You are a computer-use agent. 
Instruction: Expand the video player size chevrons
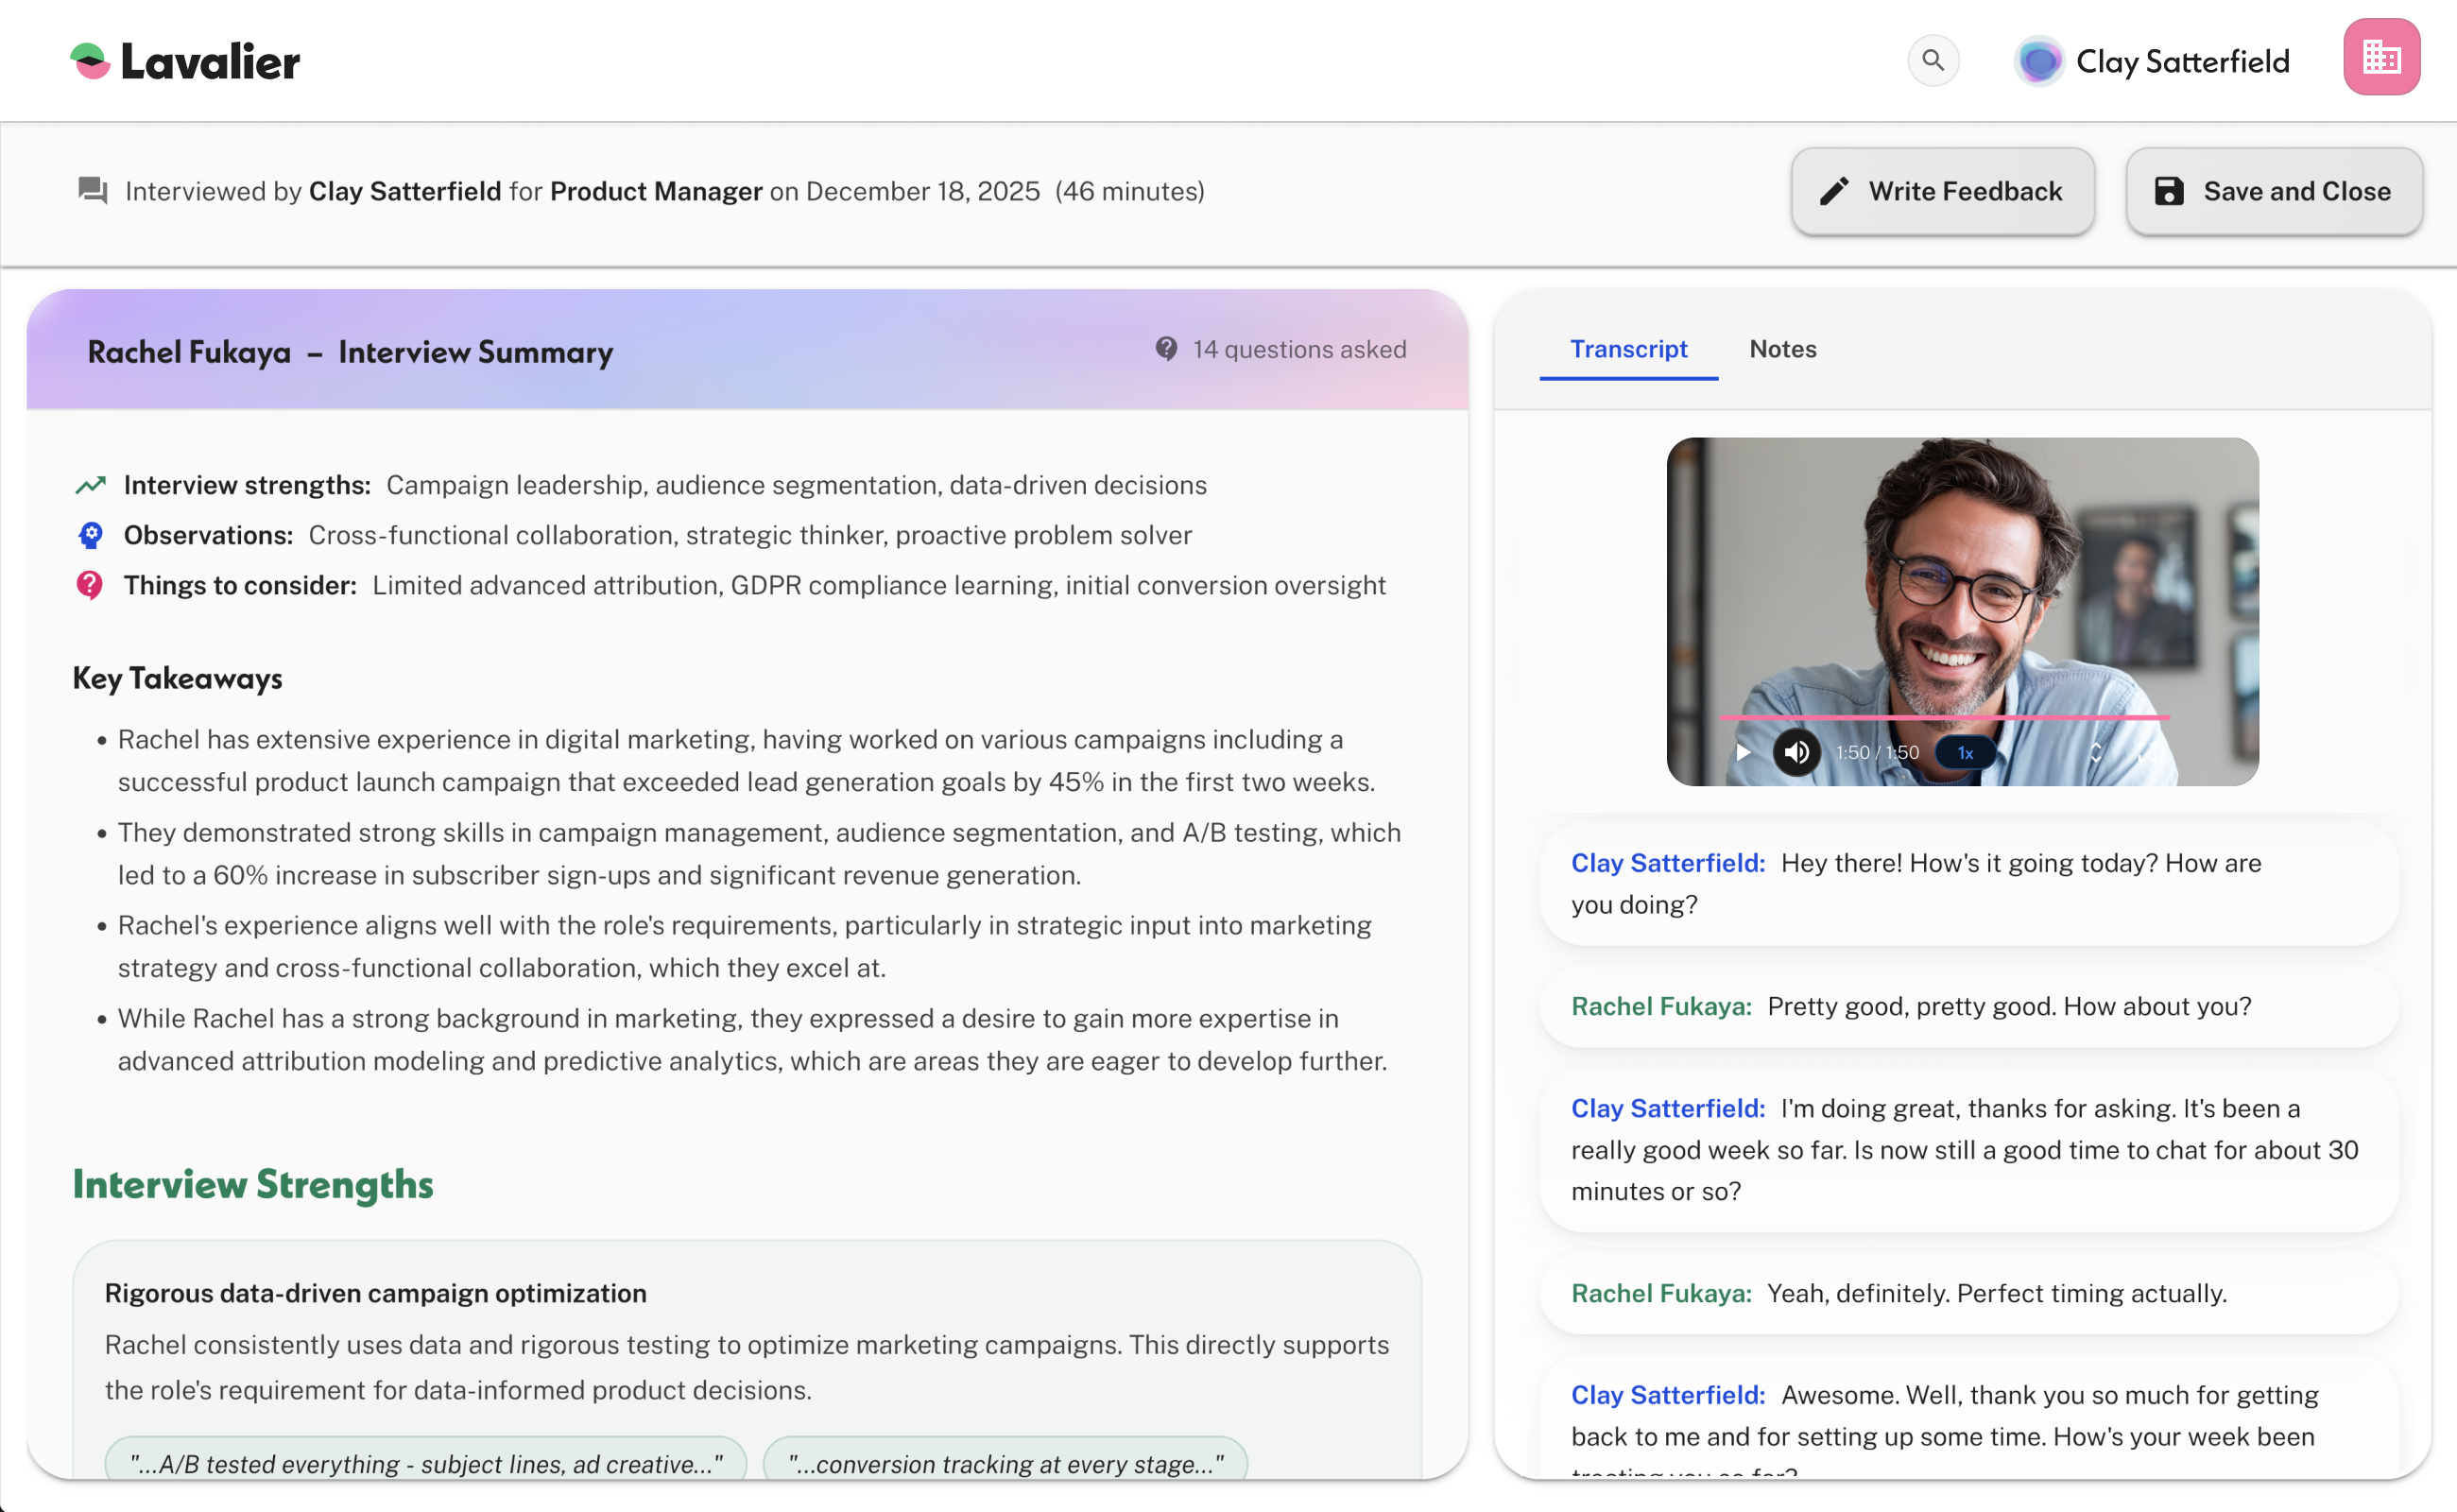[2095, 752]
